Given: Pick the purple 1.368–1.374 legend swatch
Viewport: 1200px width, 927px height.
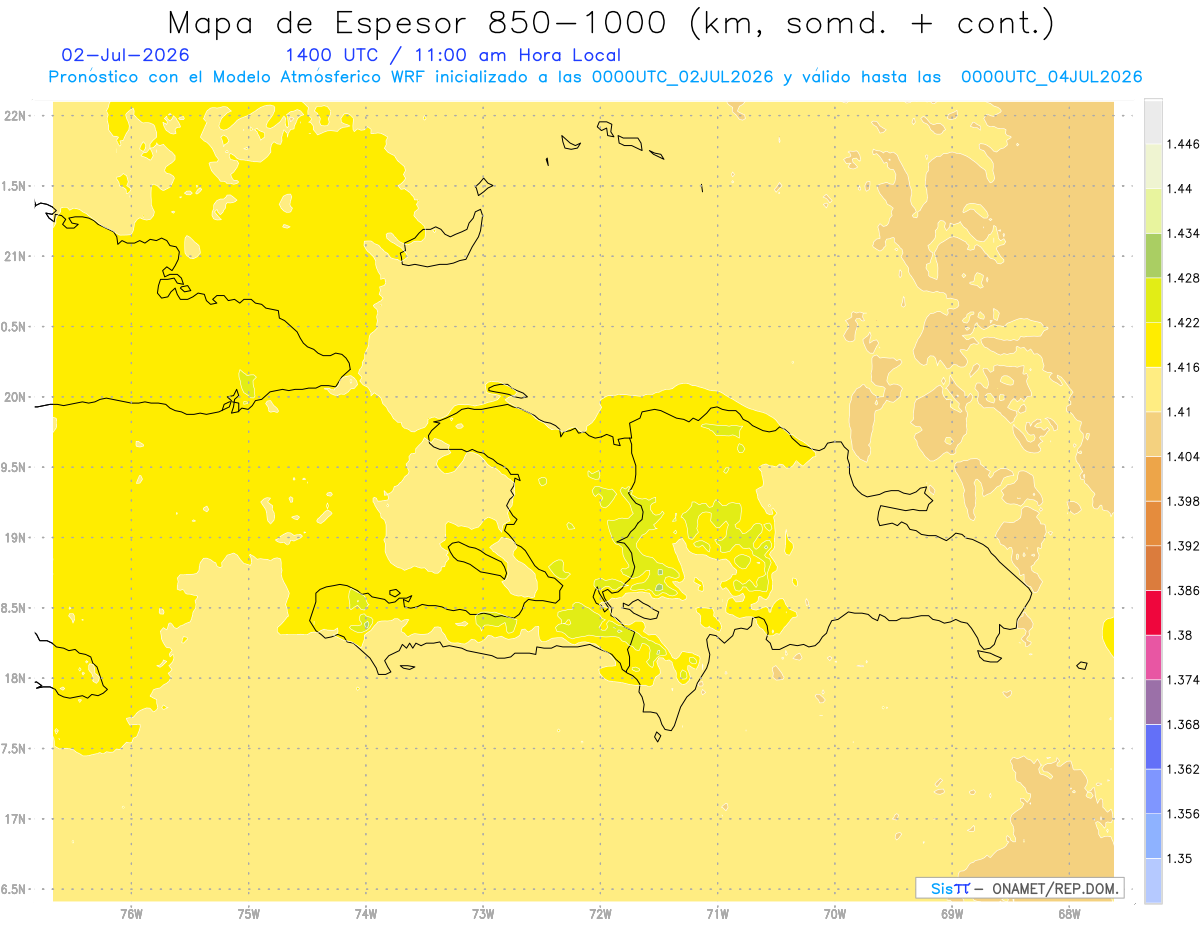Looking at the screenshot, I should tap(1153, 701).
